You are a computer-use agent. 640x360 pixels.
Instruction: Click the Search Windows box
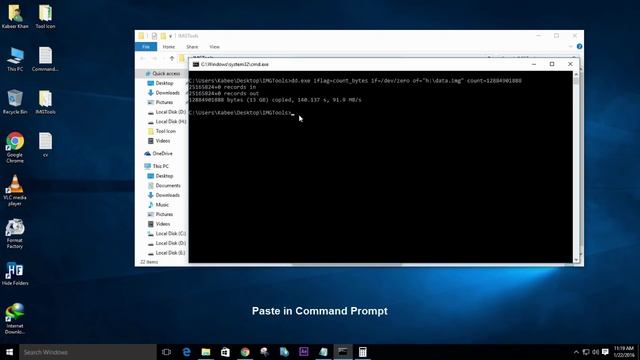[x=88, y=352]
